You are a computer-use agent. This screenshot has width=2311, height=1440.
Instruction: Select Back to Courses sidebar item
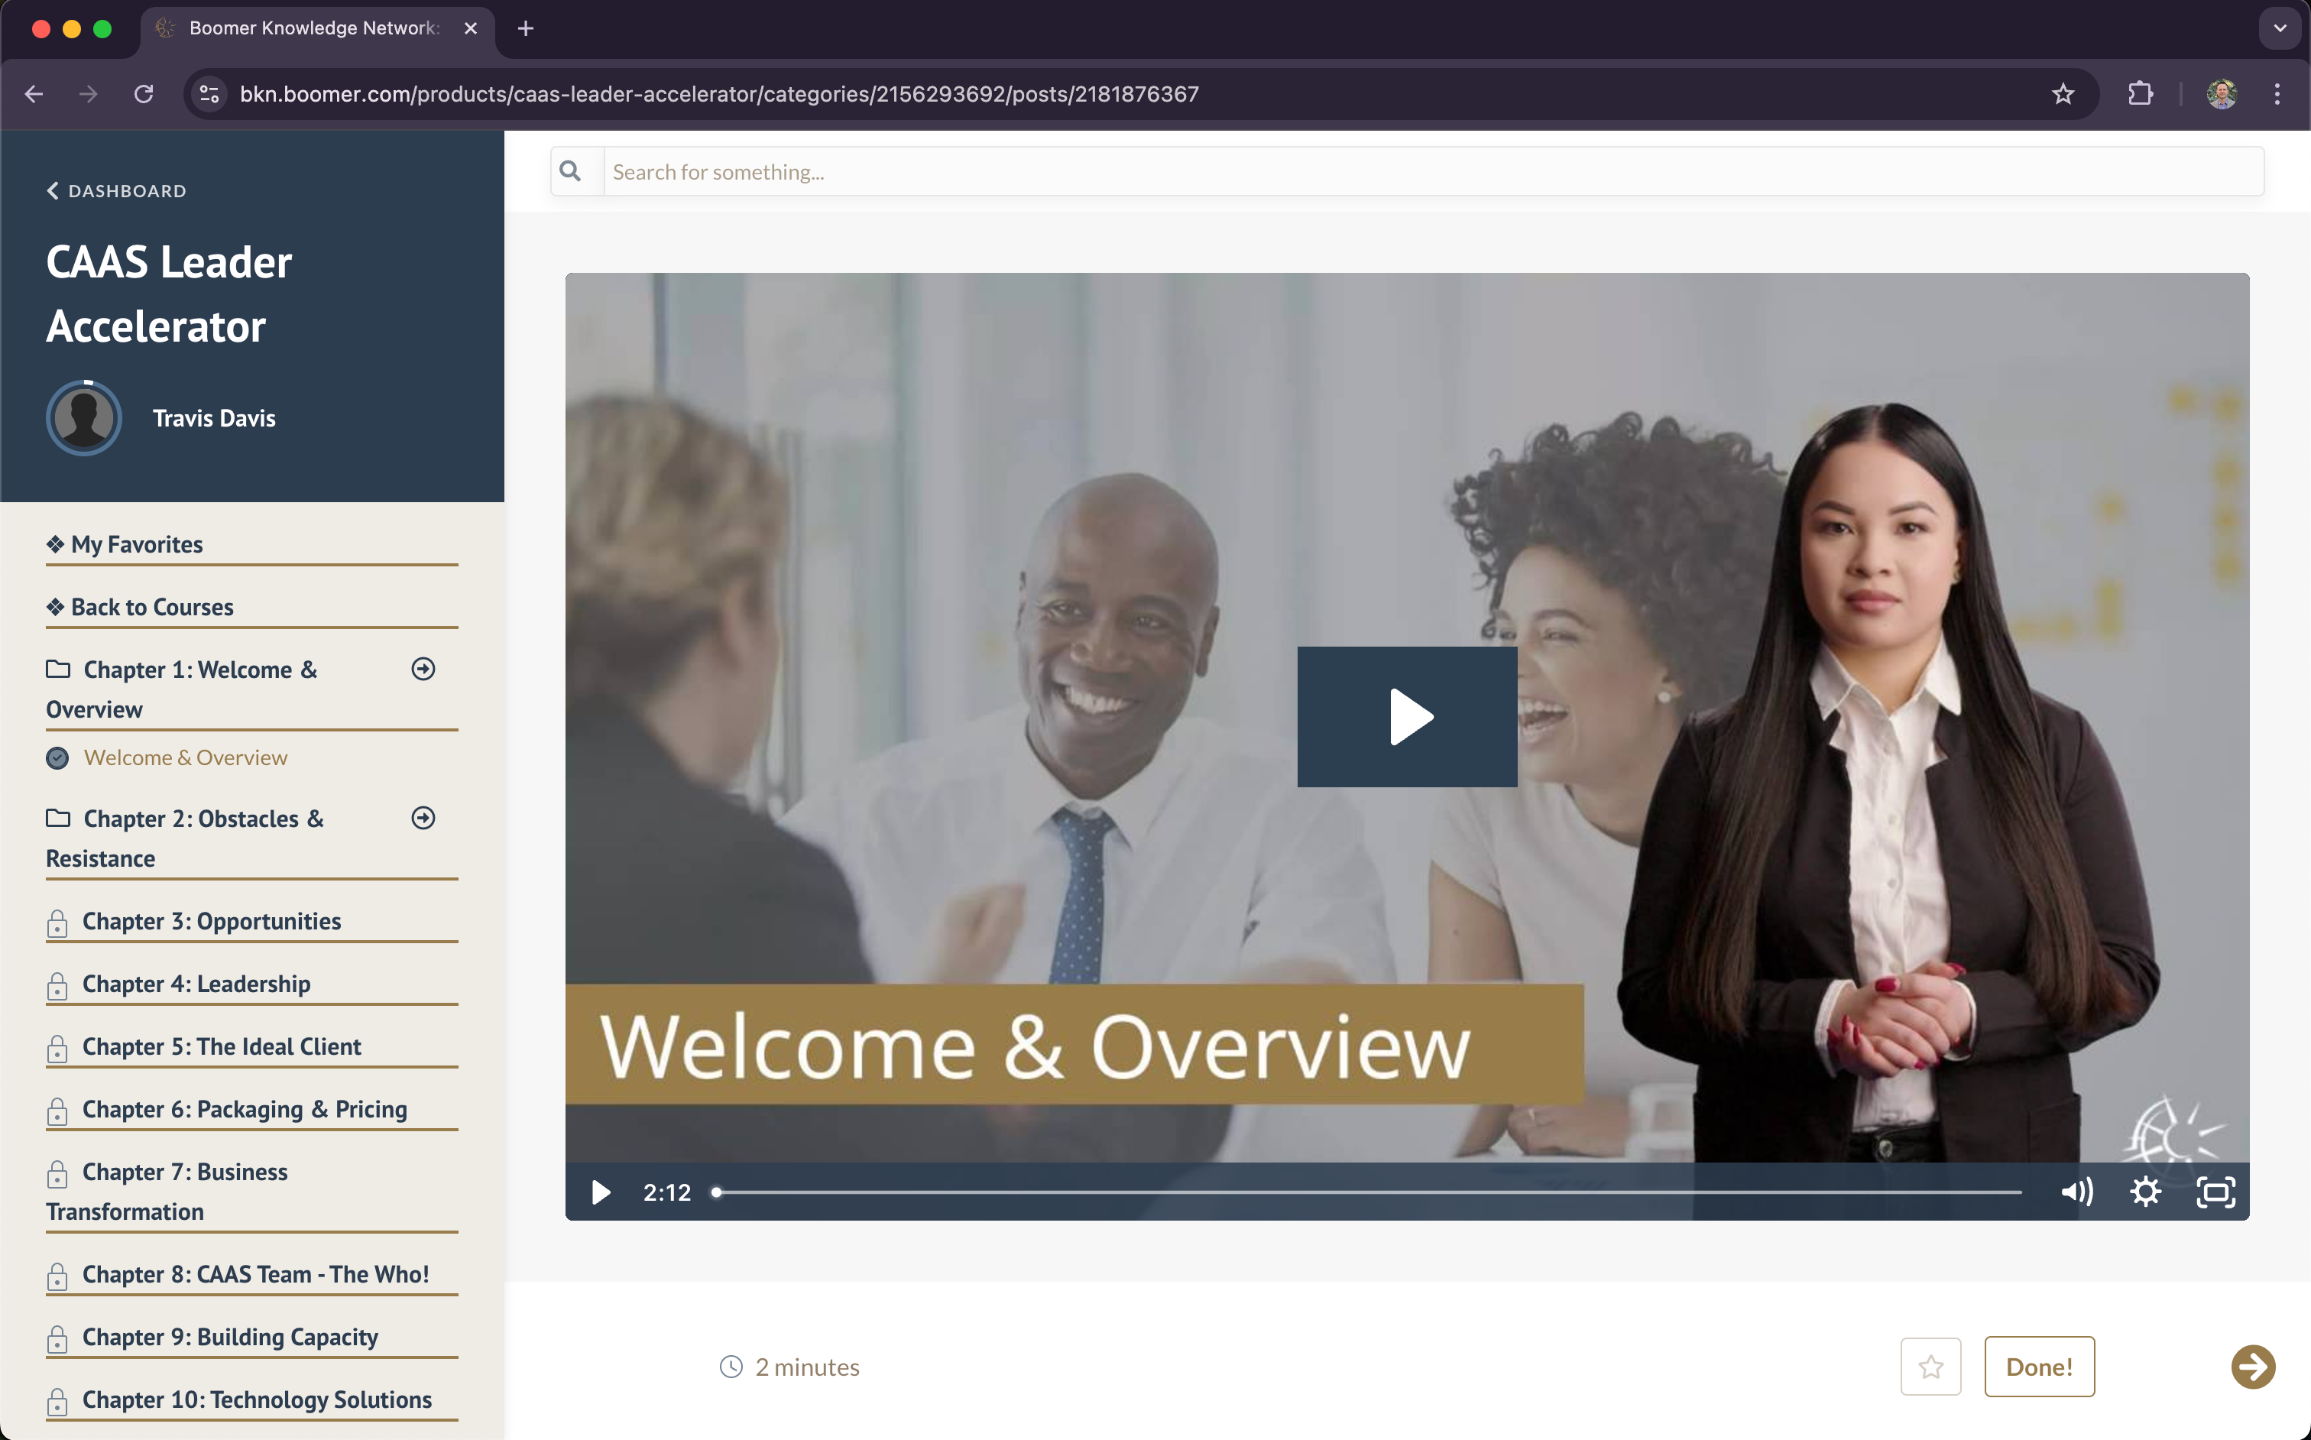tap(152, 607)
